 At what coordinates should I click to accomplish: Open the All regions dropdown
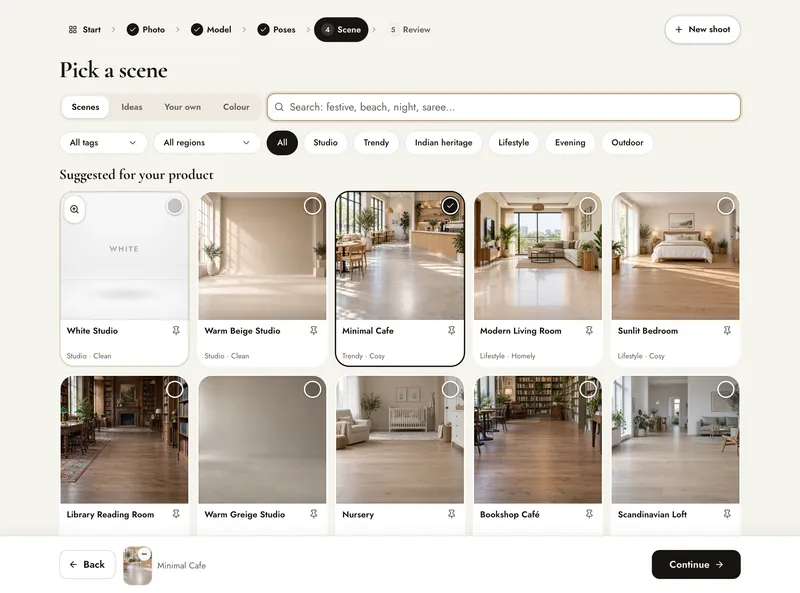(207, 143)
